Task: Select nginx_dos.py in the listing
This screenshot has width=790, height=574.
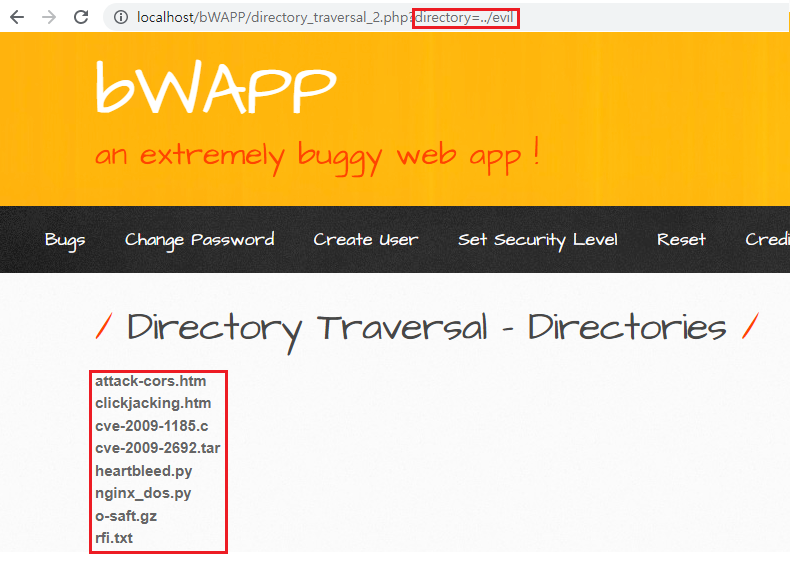Action: point(143,493)
